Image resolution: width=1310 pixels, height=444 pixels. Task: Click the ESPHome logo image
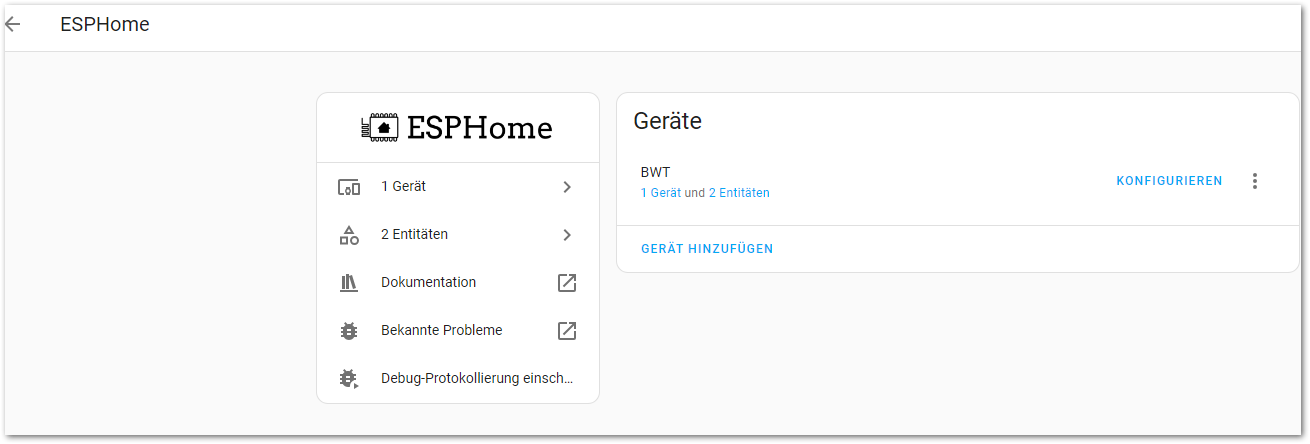[457, 128]
